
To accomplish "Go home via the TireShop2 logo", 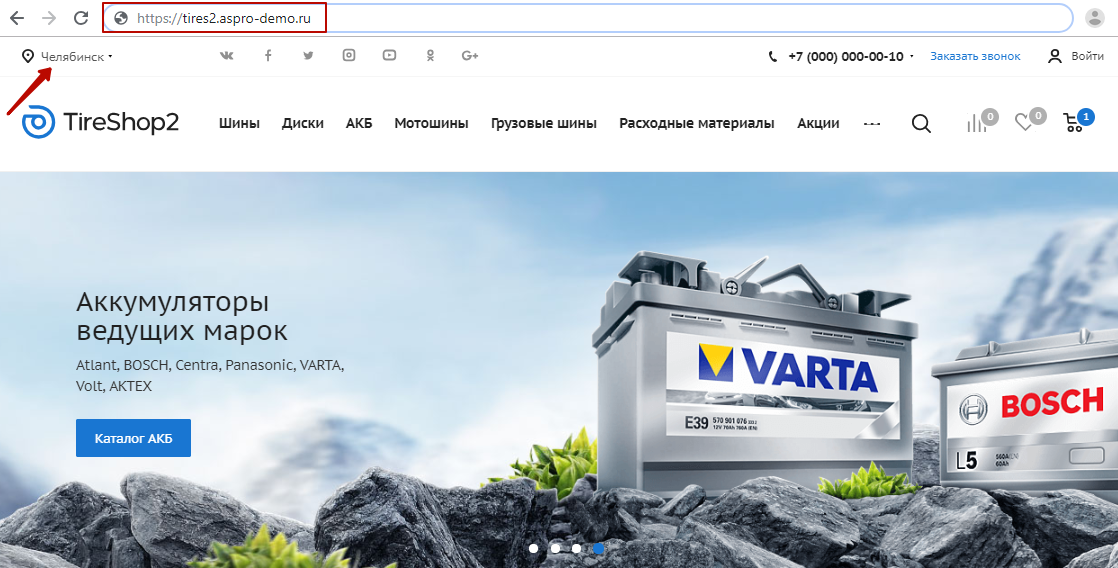I will pos(100,122).
